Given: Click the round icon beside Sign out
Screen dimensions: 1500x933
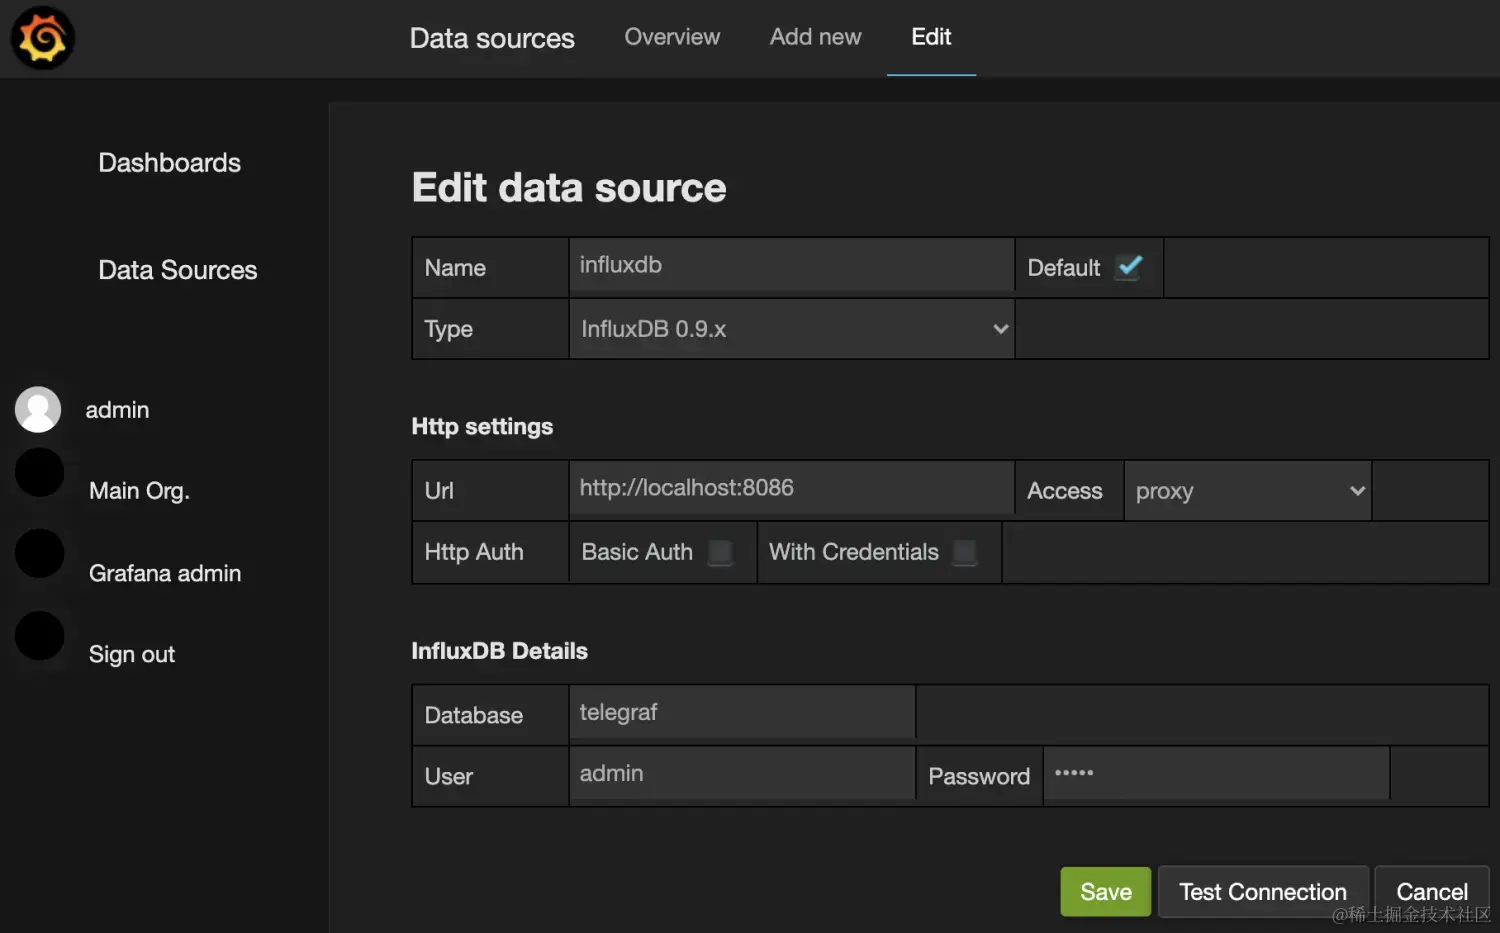Looking at the screenshot, I should 40,636.
